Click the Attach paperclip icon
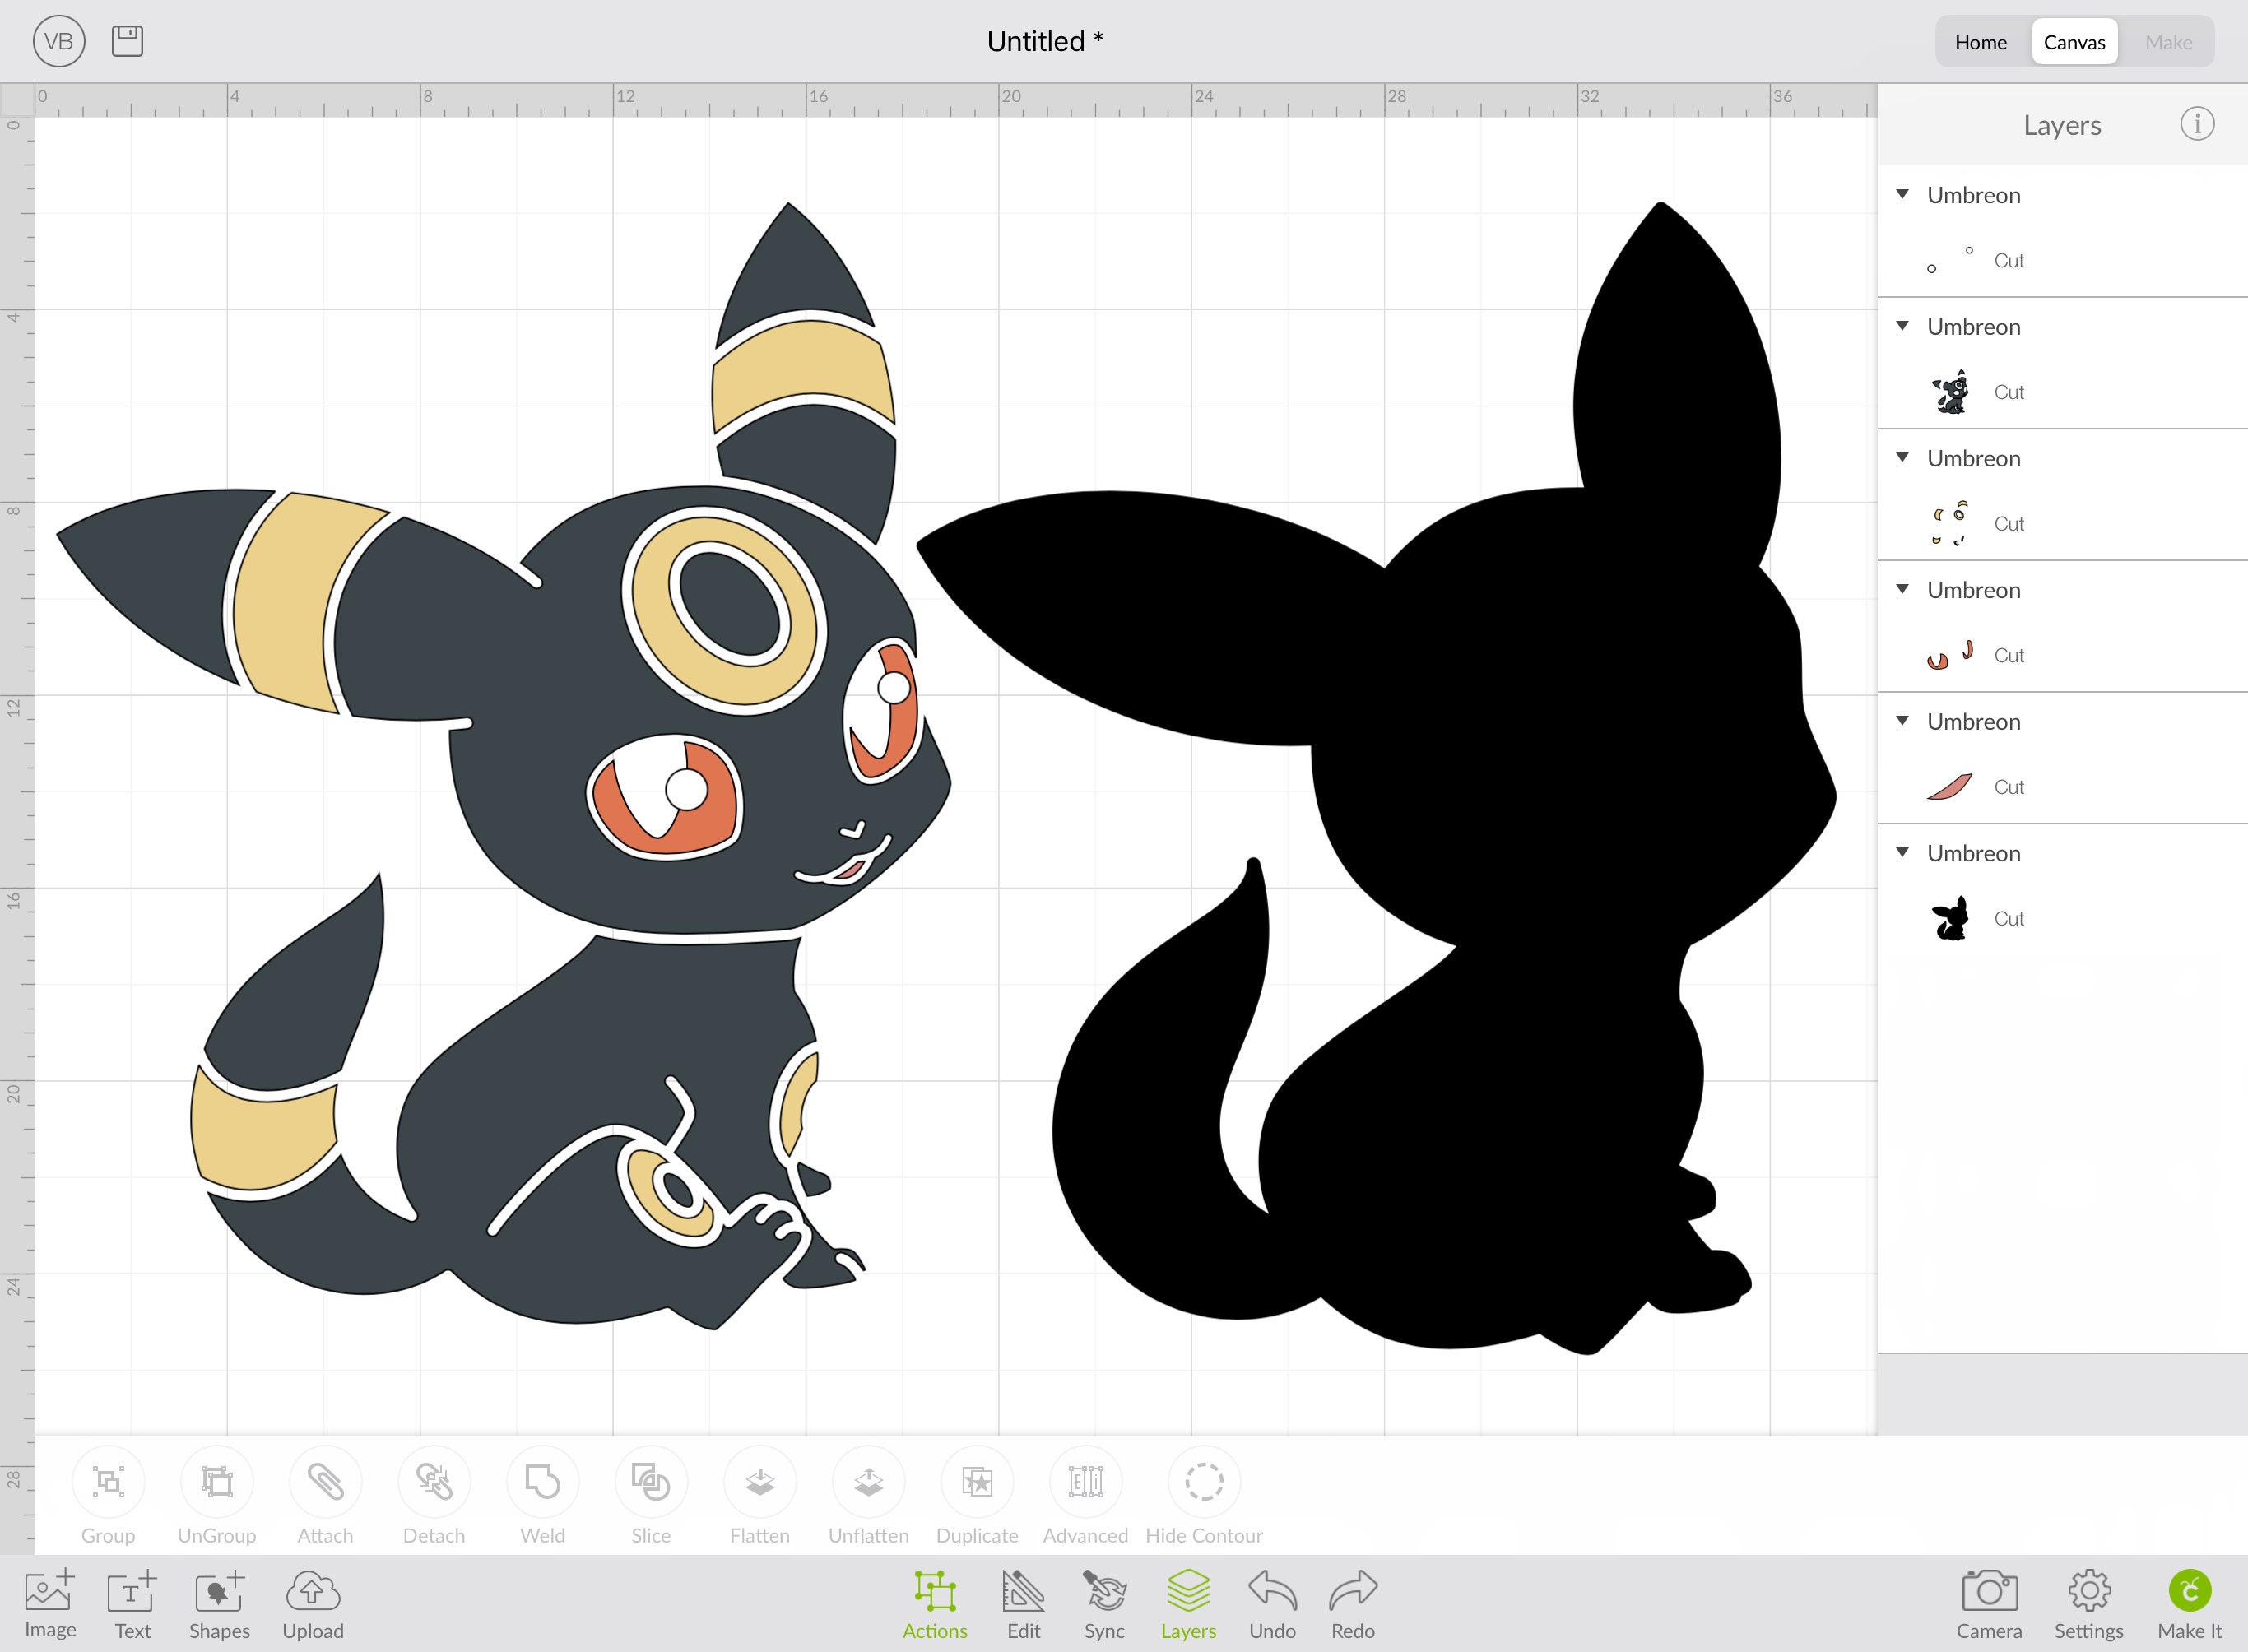Image resolution: width=2248 pixels, height=1652 pixels. pos(325,1481)
